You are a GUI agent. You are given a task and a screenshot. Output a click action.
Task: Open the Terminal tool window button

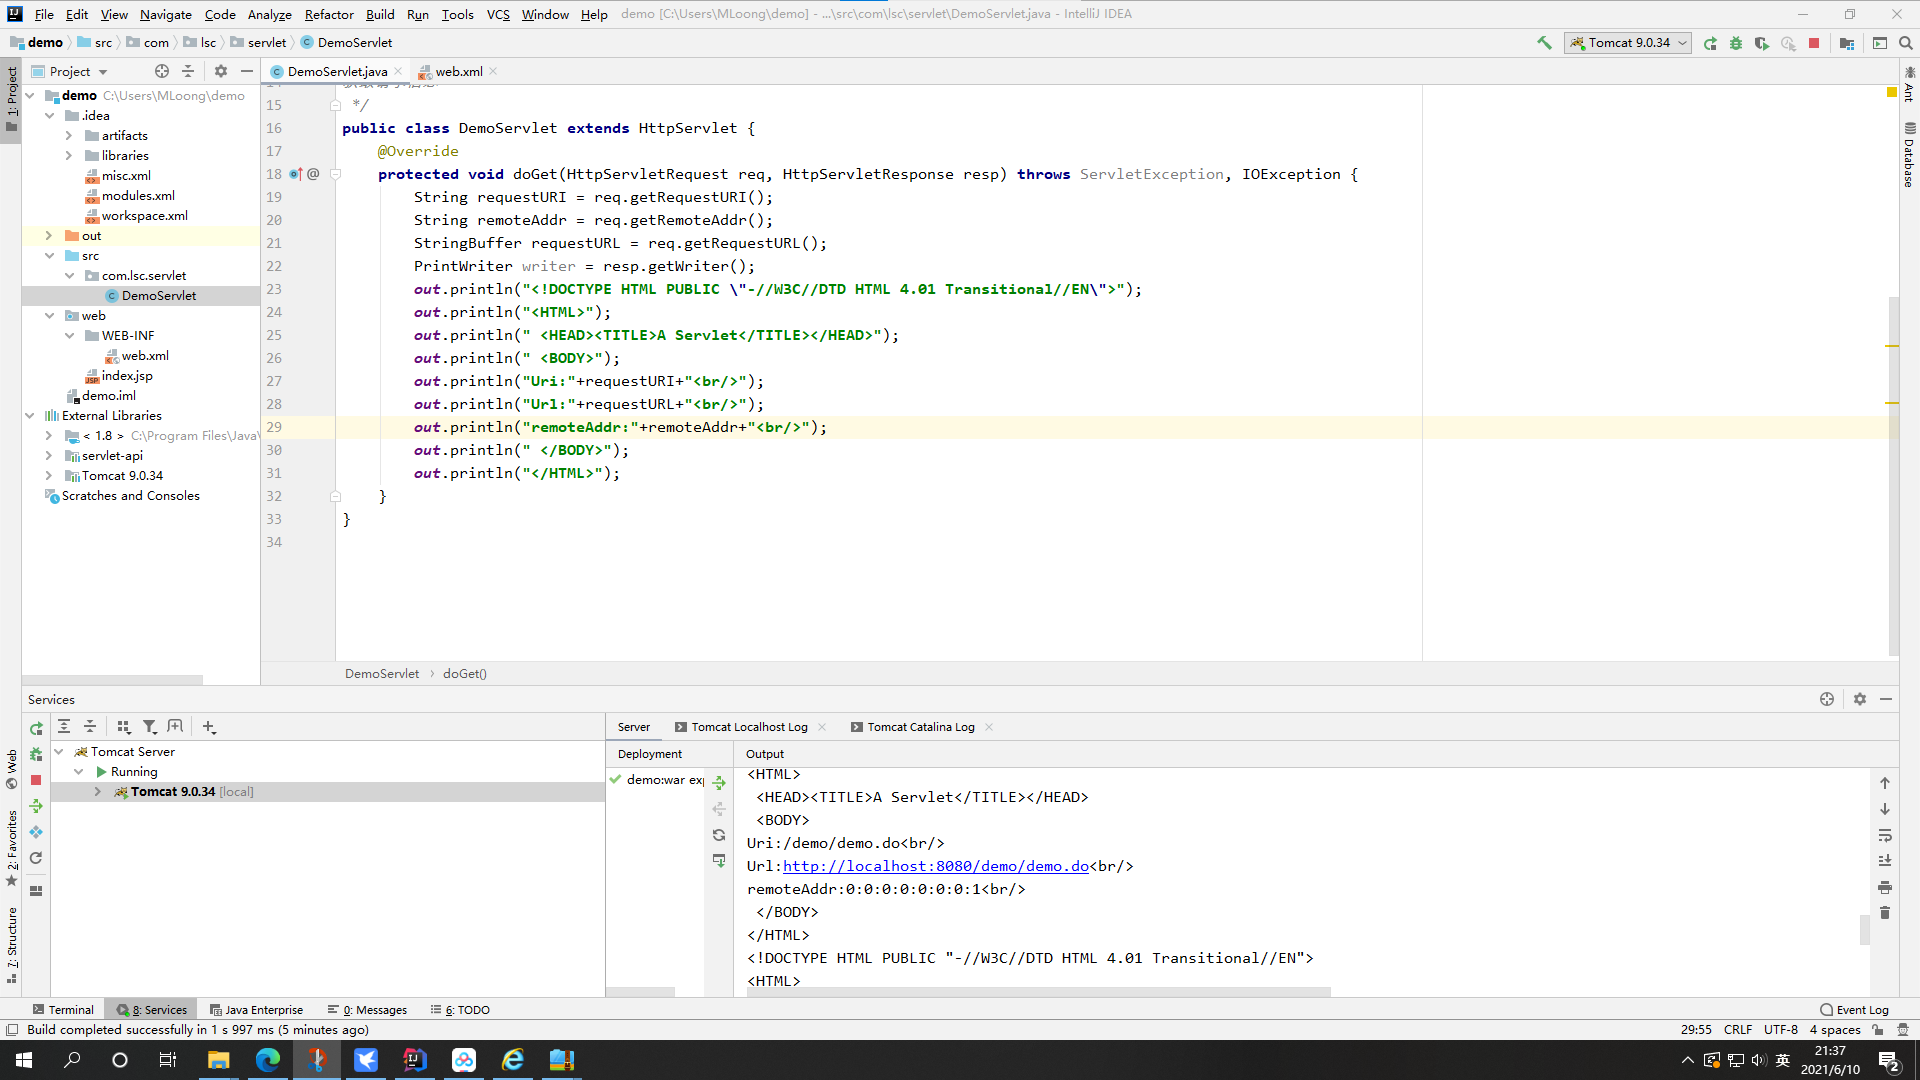(x=63, y=1010)
